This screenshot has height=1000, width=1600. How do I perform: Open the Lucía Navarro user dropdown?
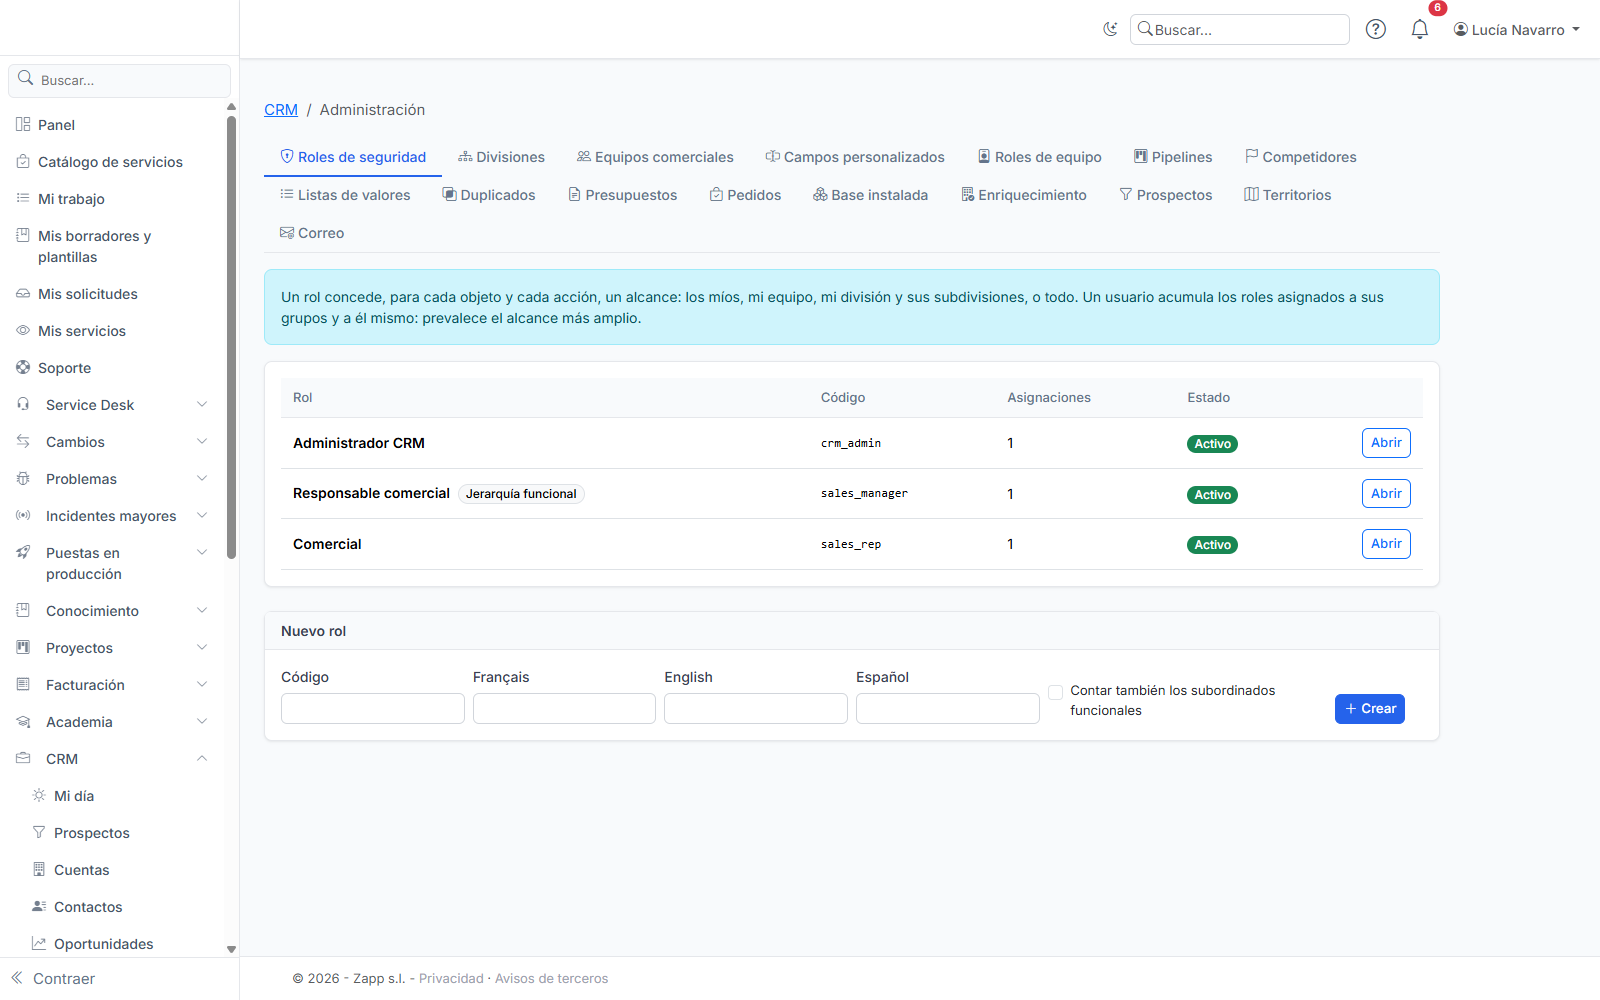1517,30
